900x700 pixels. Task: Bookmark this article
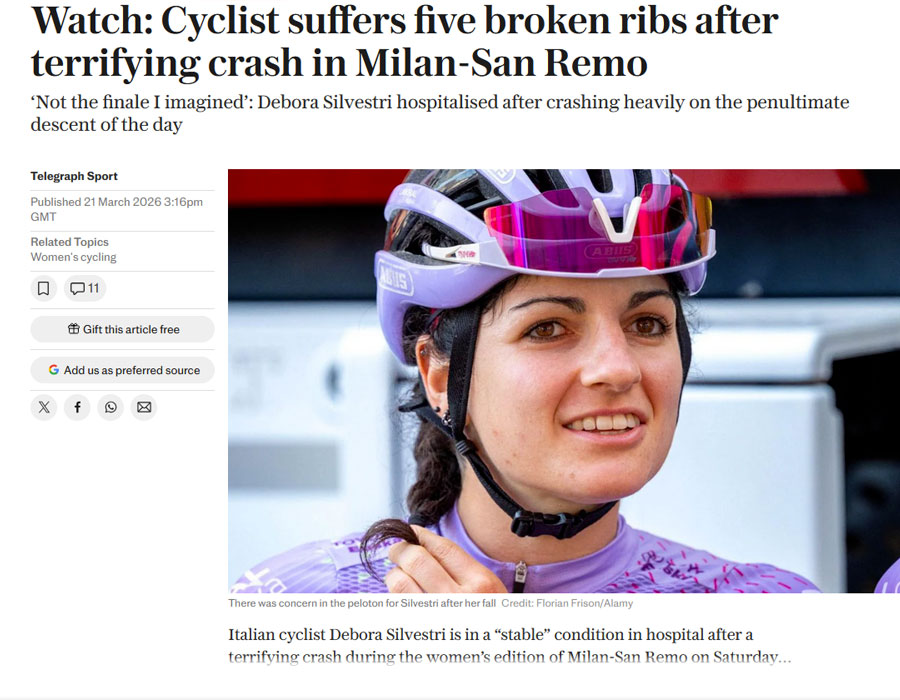tap(41, 288)
